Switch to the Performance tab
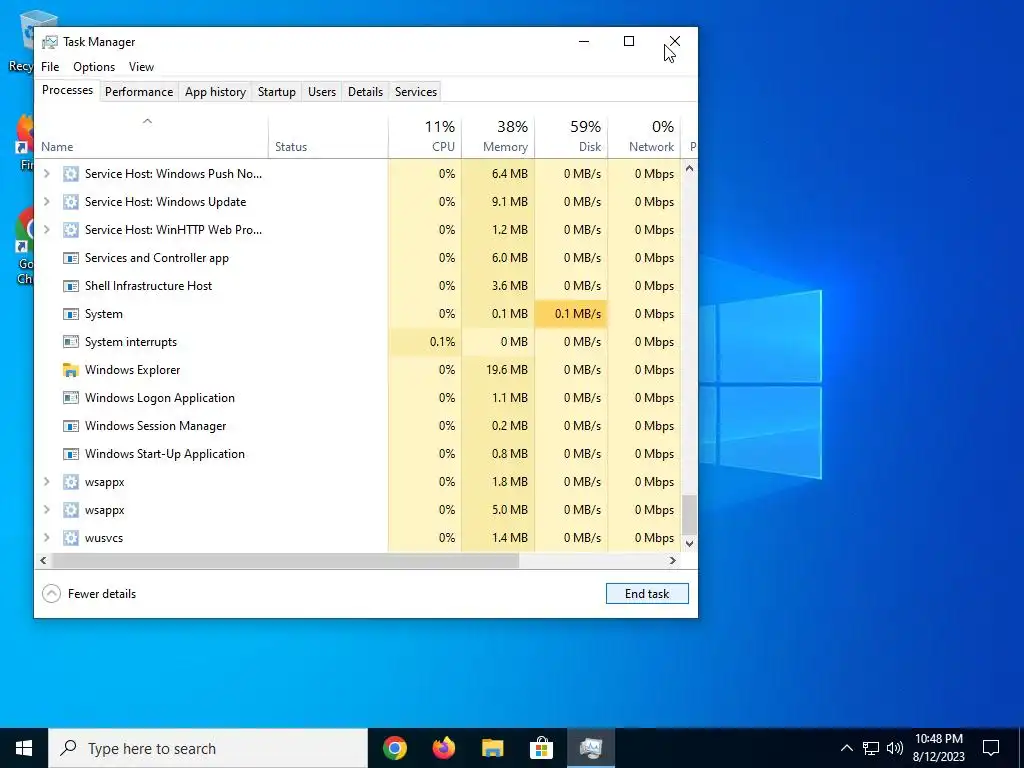Screen dimensions: 1024x768 point(139,92)
